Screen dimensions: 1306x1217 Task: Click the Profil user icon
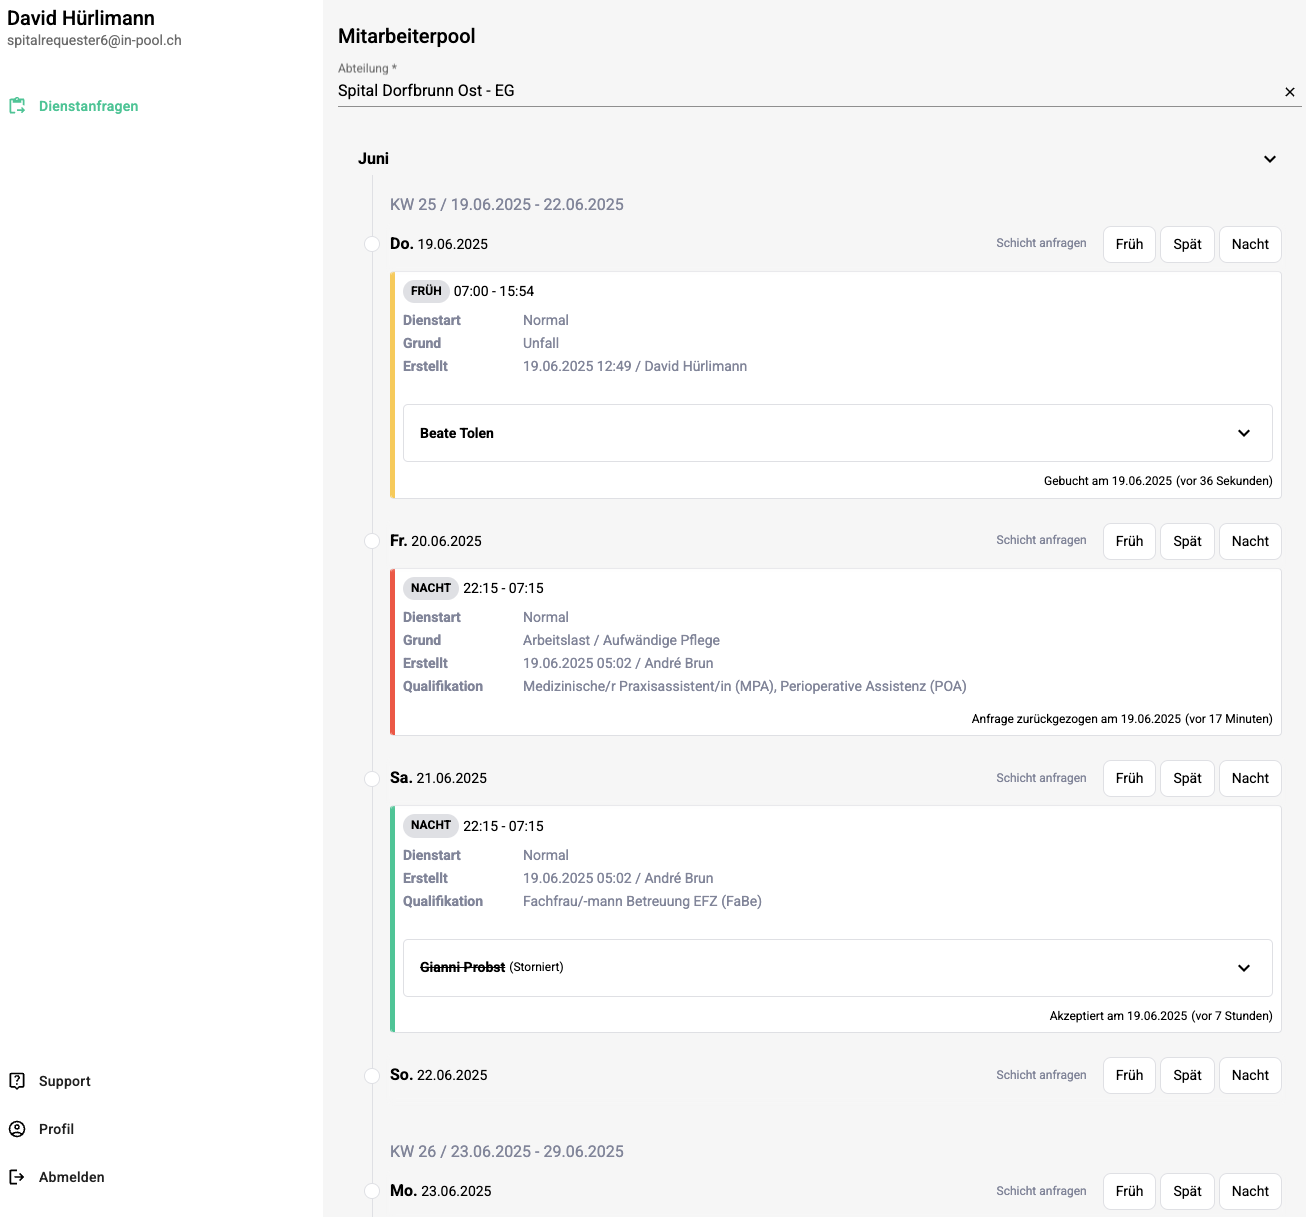(17, 1129)
